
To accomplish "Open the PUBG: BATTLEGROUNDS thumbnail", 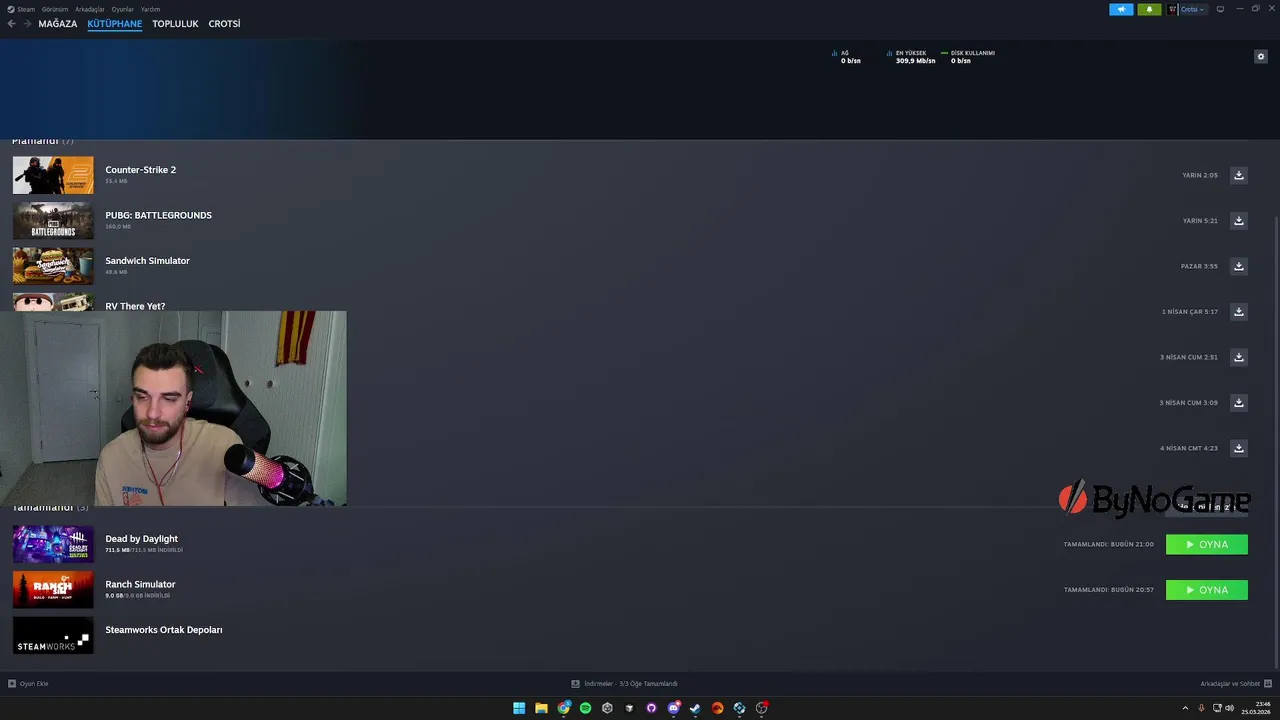I will point(53,221).
